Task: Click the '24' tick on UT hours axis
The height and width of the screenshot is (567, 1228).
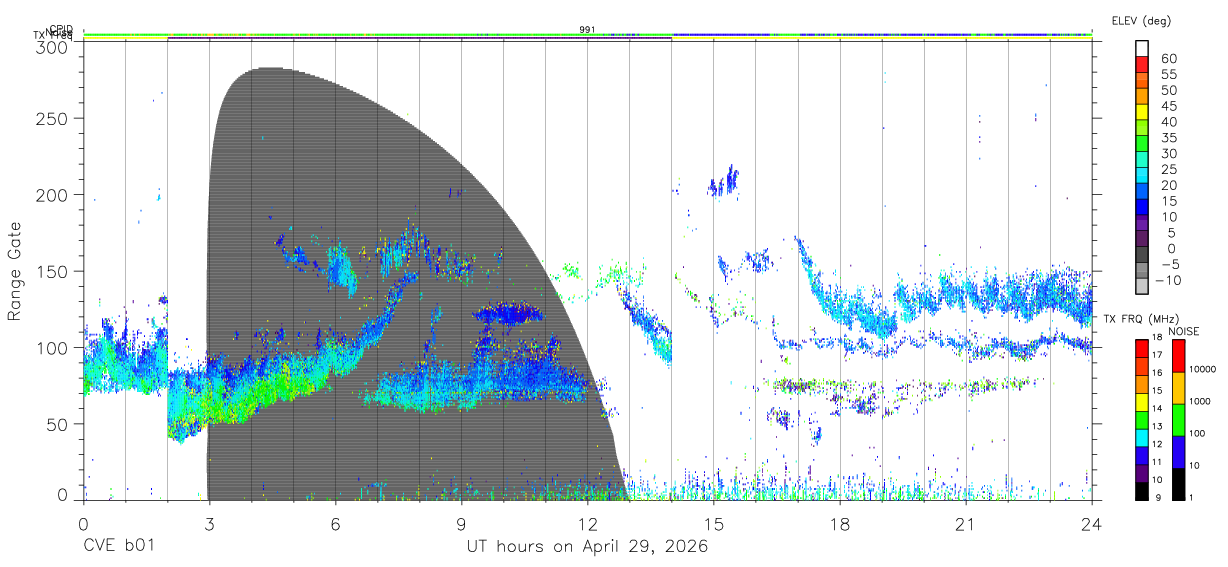Action: pyautogui.click(x=1092, y=524)
